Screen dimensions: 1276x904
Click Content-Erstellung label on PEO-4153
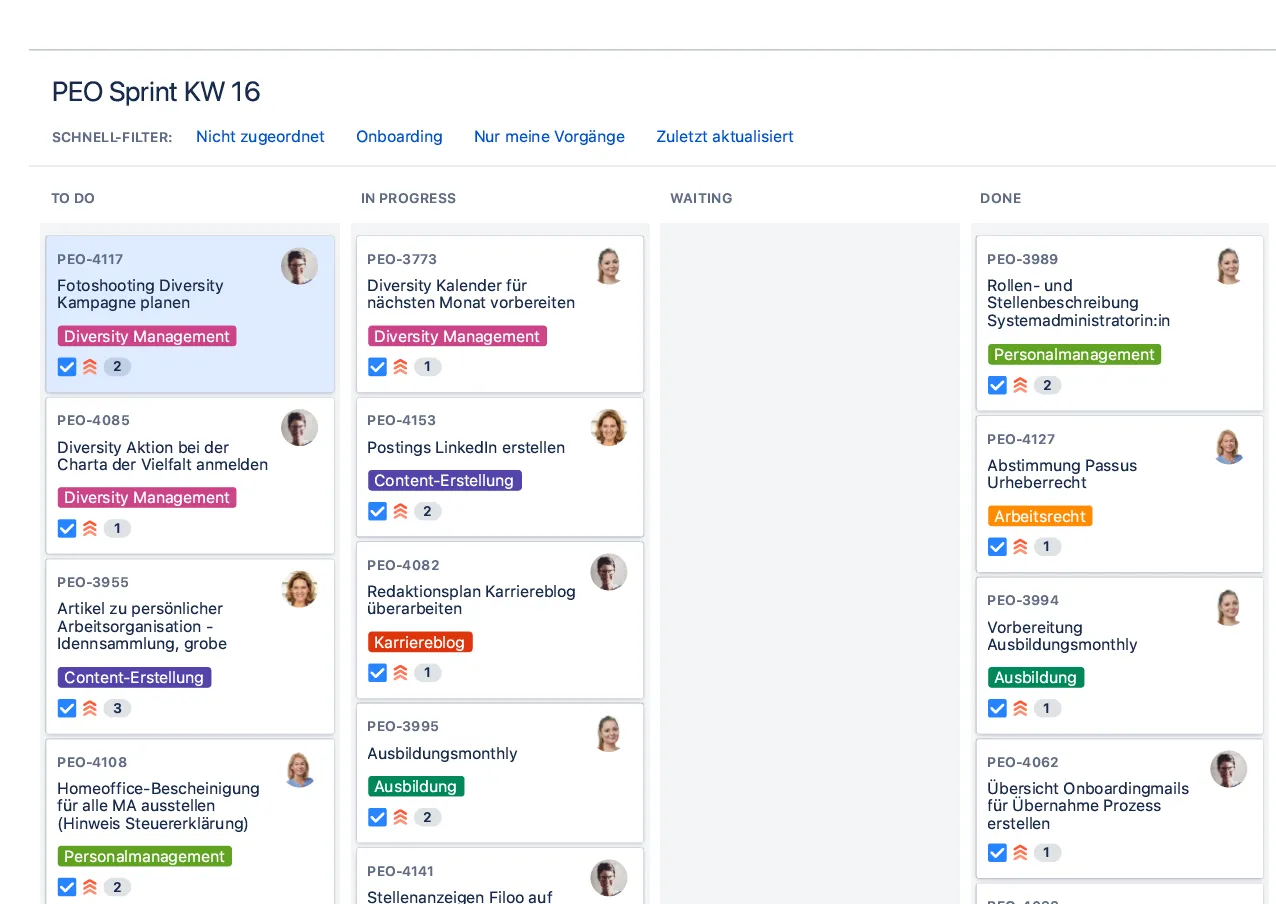(444, 480)
